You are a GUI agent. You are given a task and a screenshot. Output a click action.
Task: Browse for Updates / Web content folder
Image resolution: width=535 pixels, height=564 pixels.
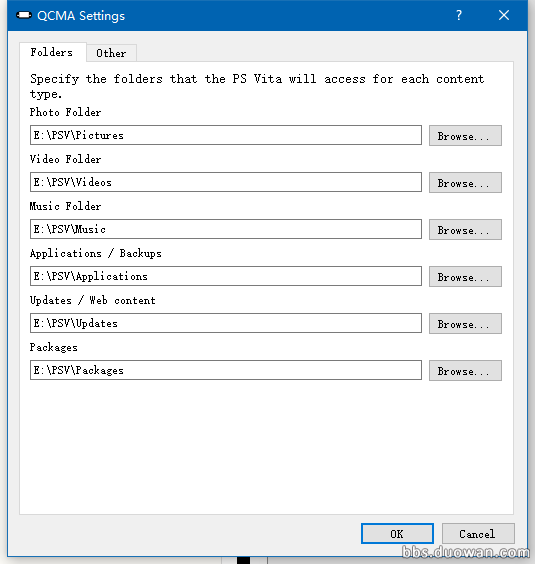tap(465, 323)
